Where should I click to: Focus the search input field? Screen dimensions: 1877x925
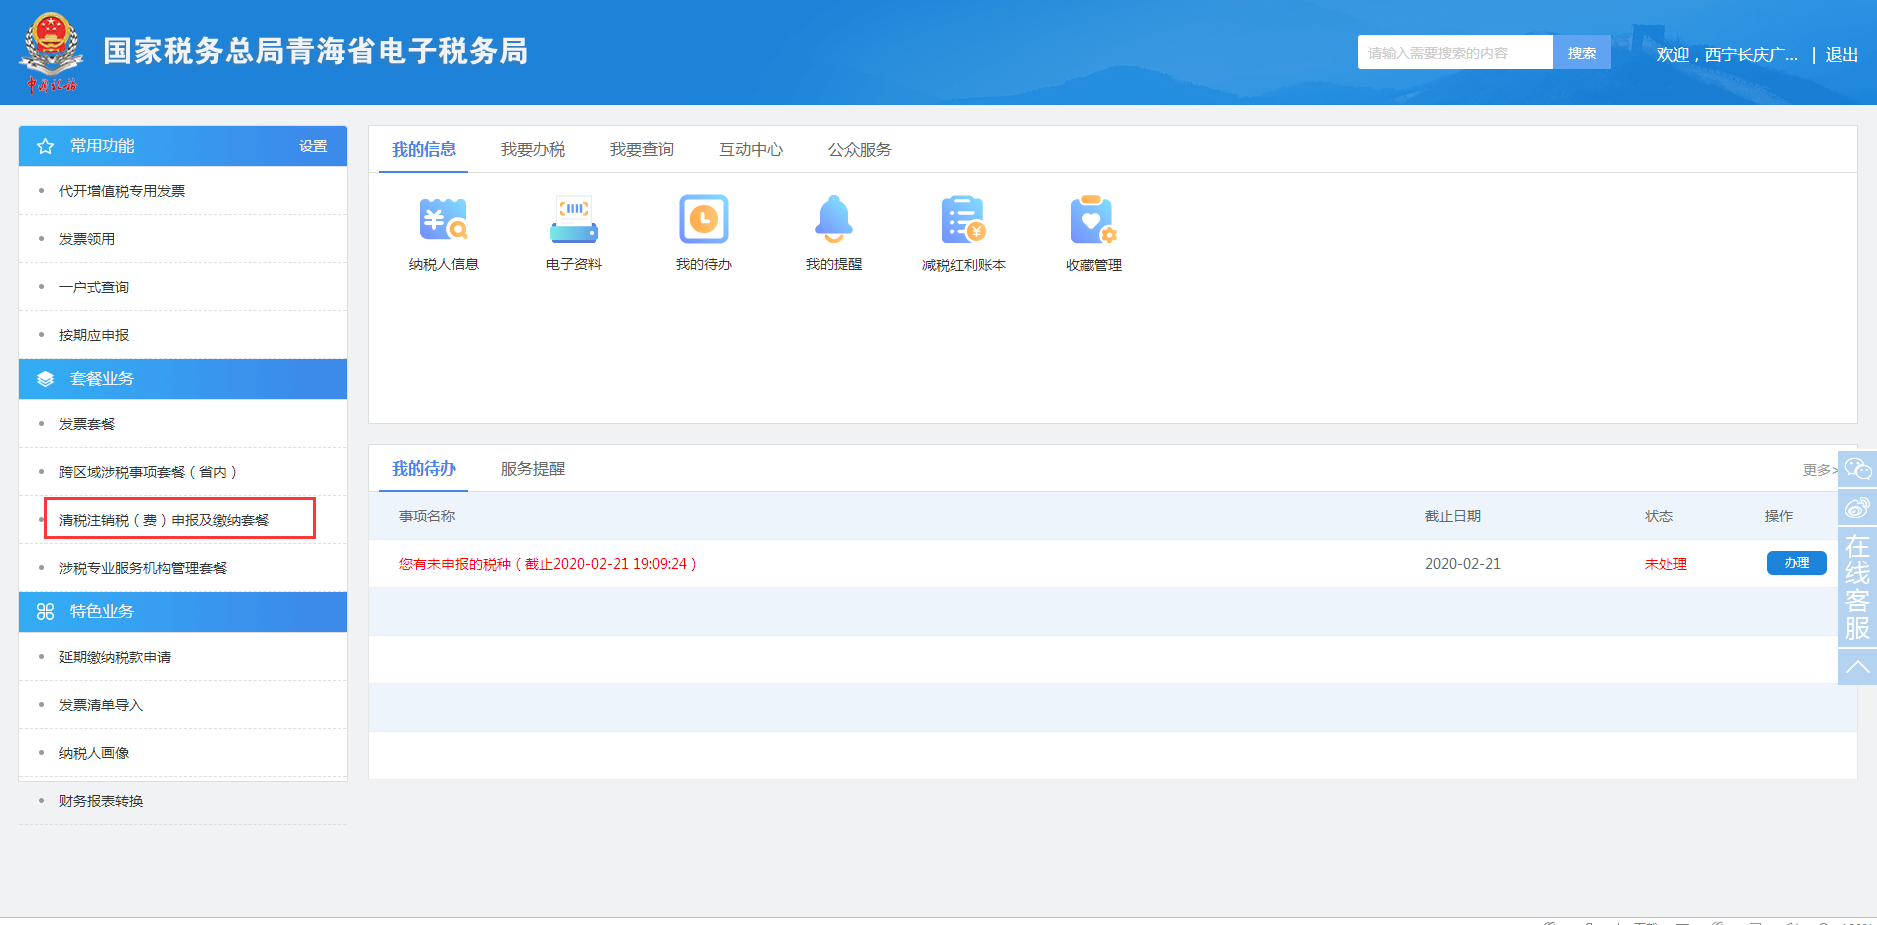coord(1454,53)
